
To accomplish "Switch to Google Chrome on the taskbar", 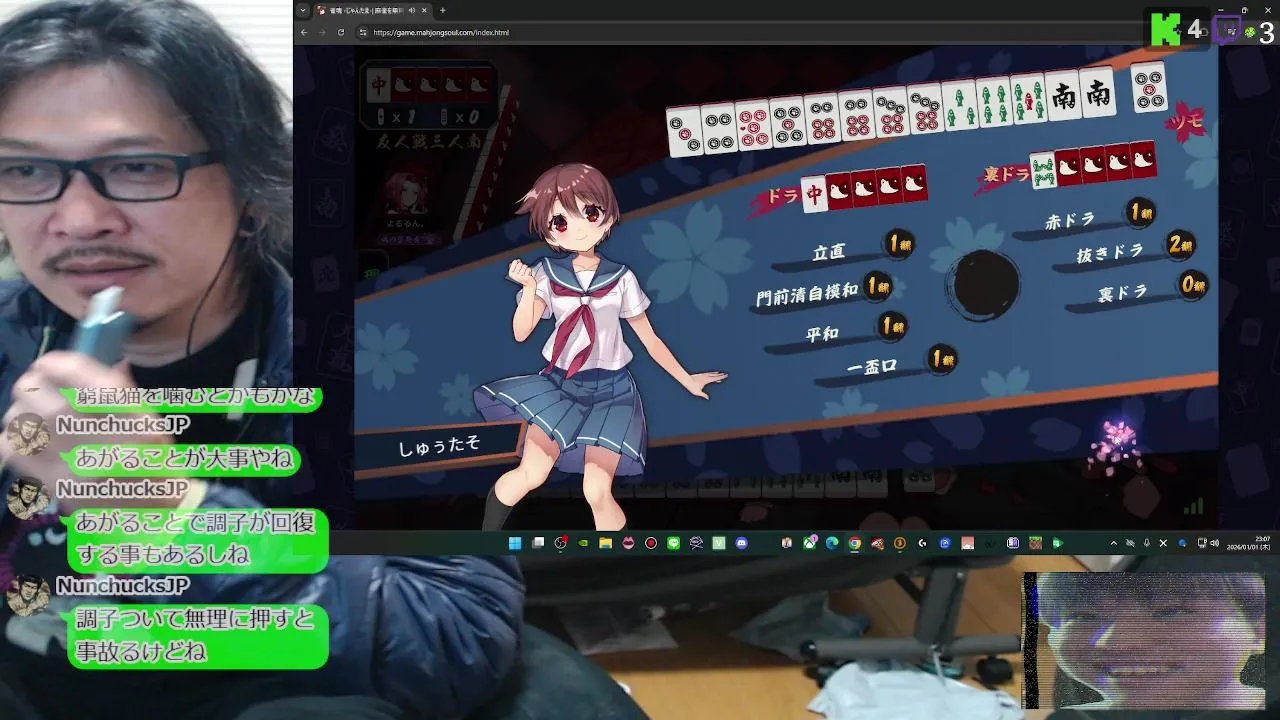I will point(854,543).
